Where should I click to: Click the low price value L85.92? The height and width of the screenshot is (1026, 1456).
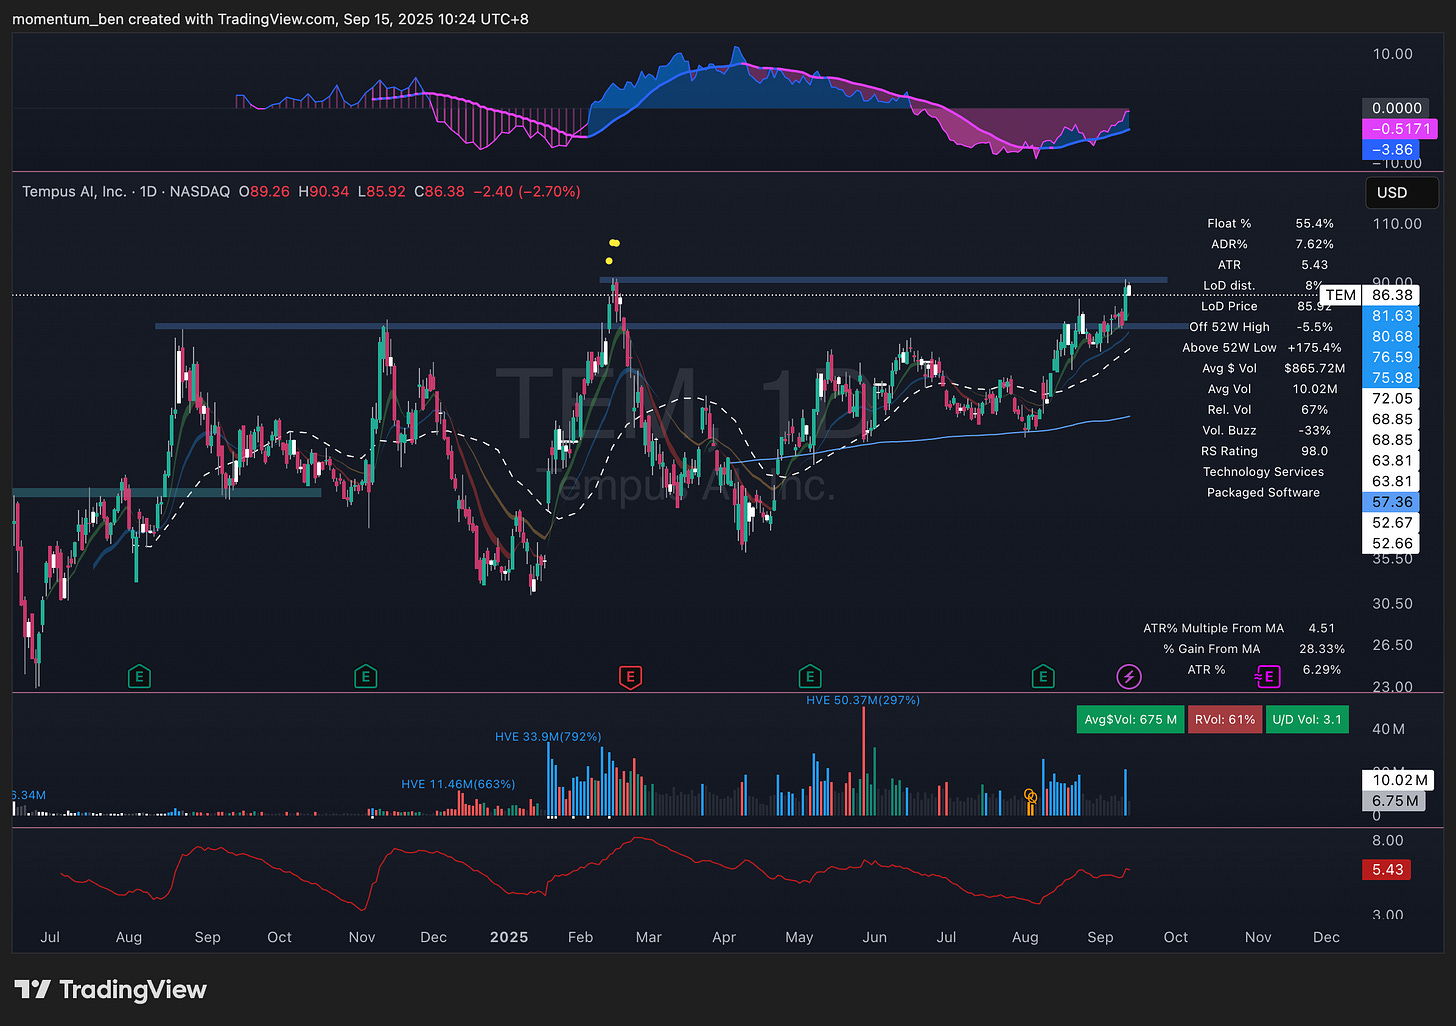pos(382,191)
